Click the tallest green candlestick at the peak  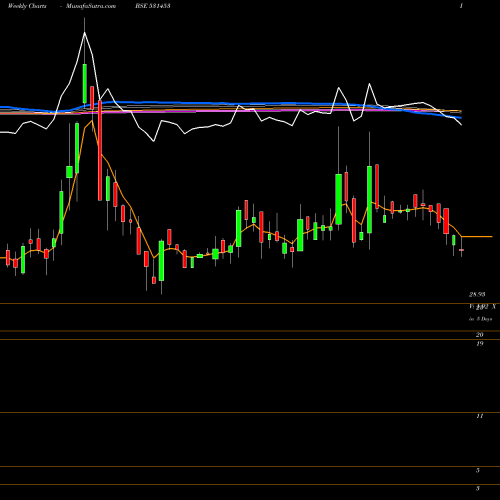coord(85,83)
